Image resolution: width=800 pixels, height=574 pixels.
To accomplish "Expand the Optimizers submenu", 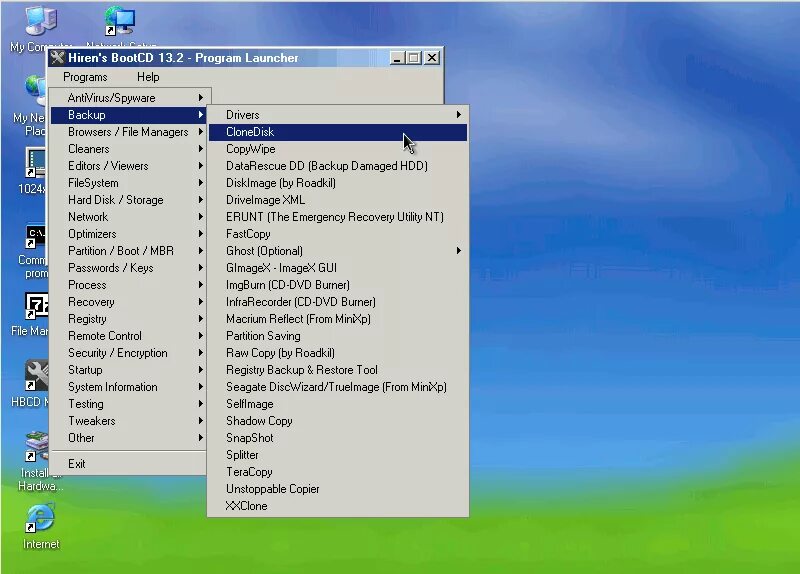I will tap(130, 234).
